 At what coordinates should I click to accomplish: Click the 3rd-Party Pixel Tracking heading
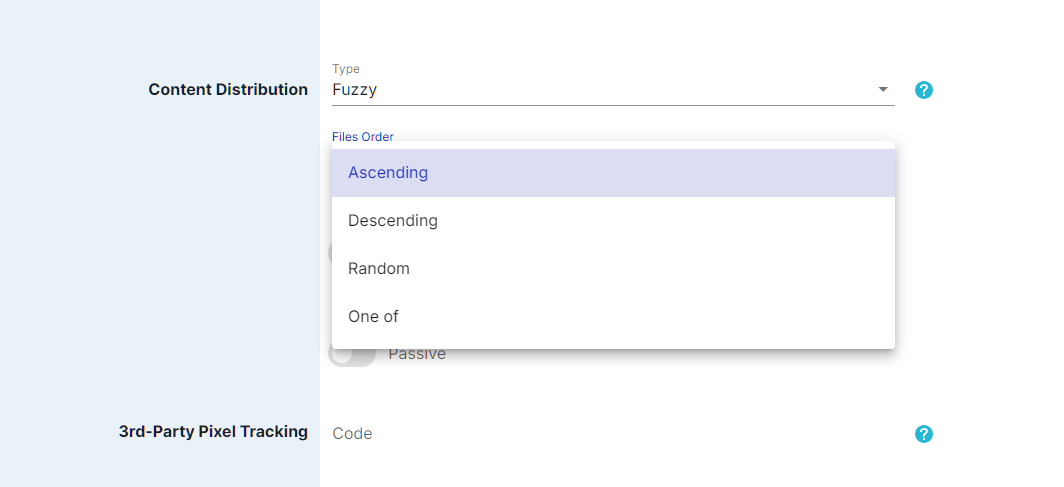(x=213, y=431)
